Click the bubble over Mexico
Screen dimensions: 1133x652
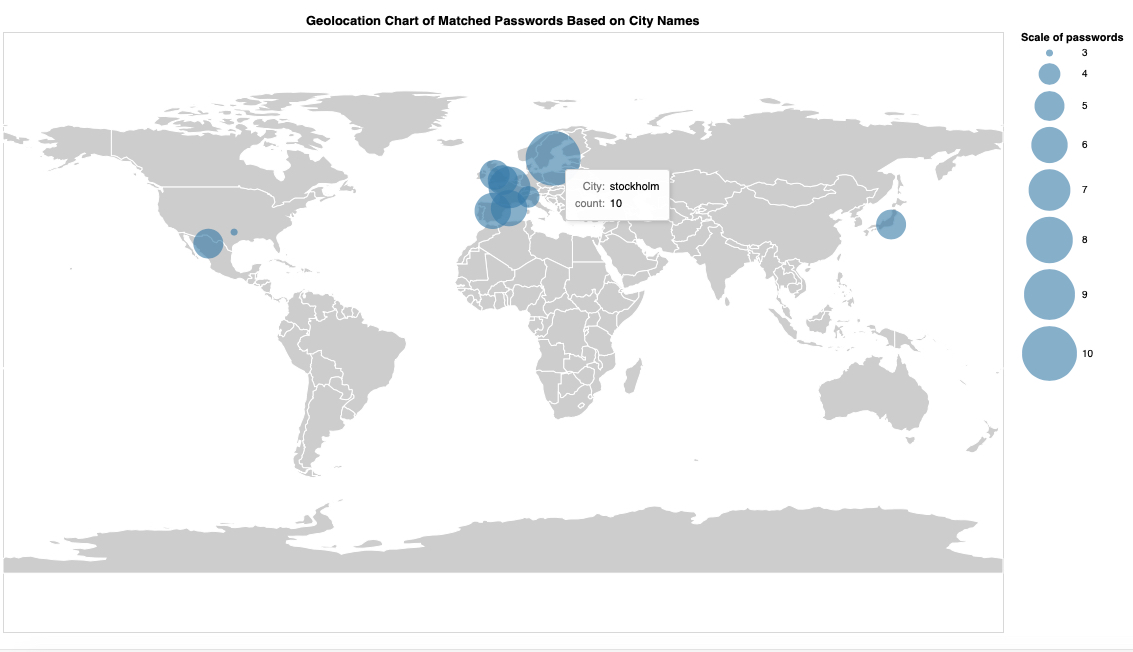point(208,243)
